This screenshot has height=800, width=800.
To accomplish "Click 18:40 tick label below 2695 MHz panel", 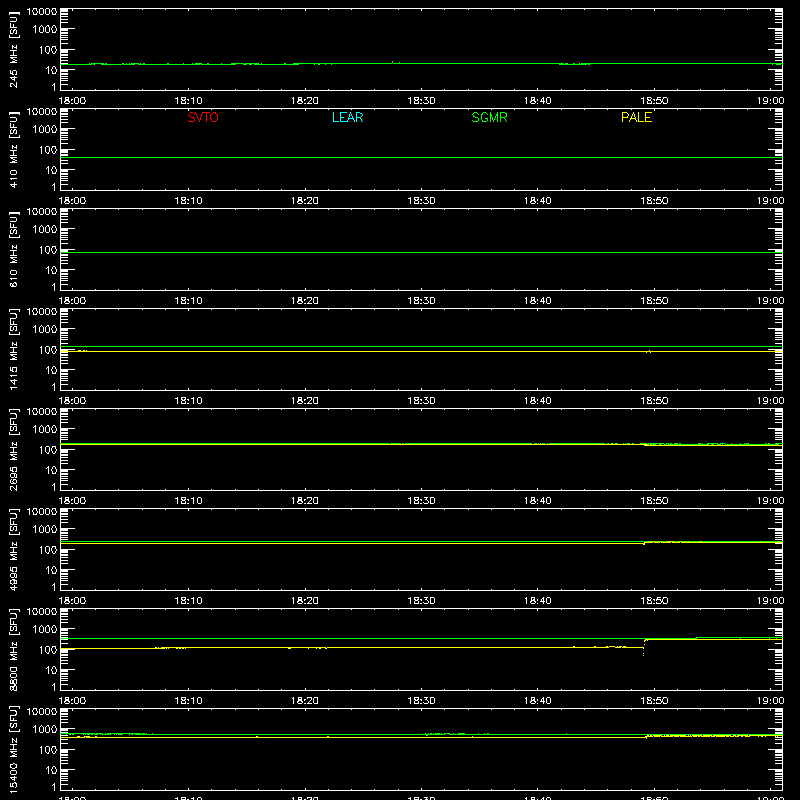I will click(x=538, y=501).
